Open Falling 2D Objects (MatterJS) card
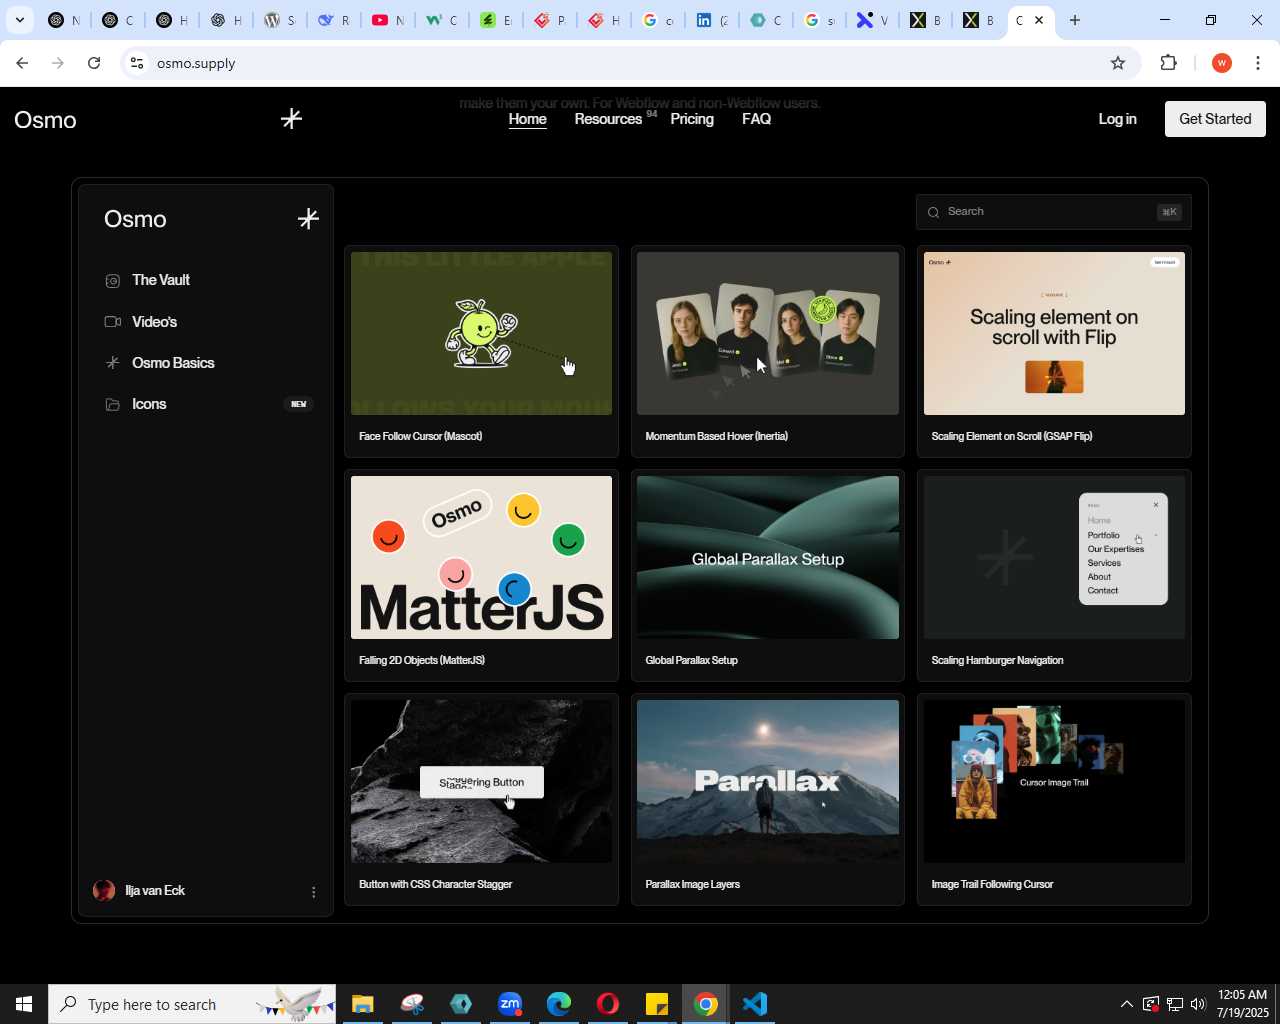1280x1024 pixels. tap(481, 575)
